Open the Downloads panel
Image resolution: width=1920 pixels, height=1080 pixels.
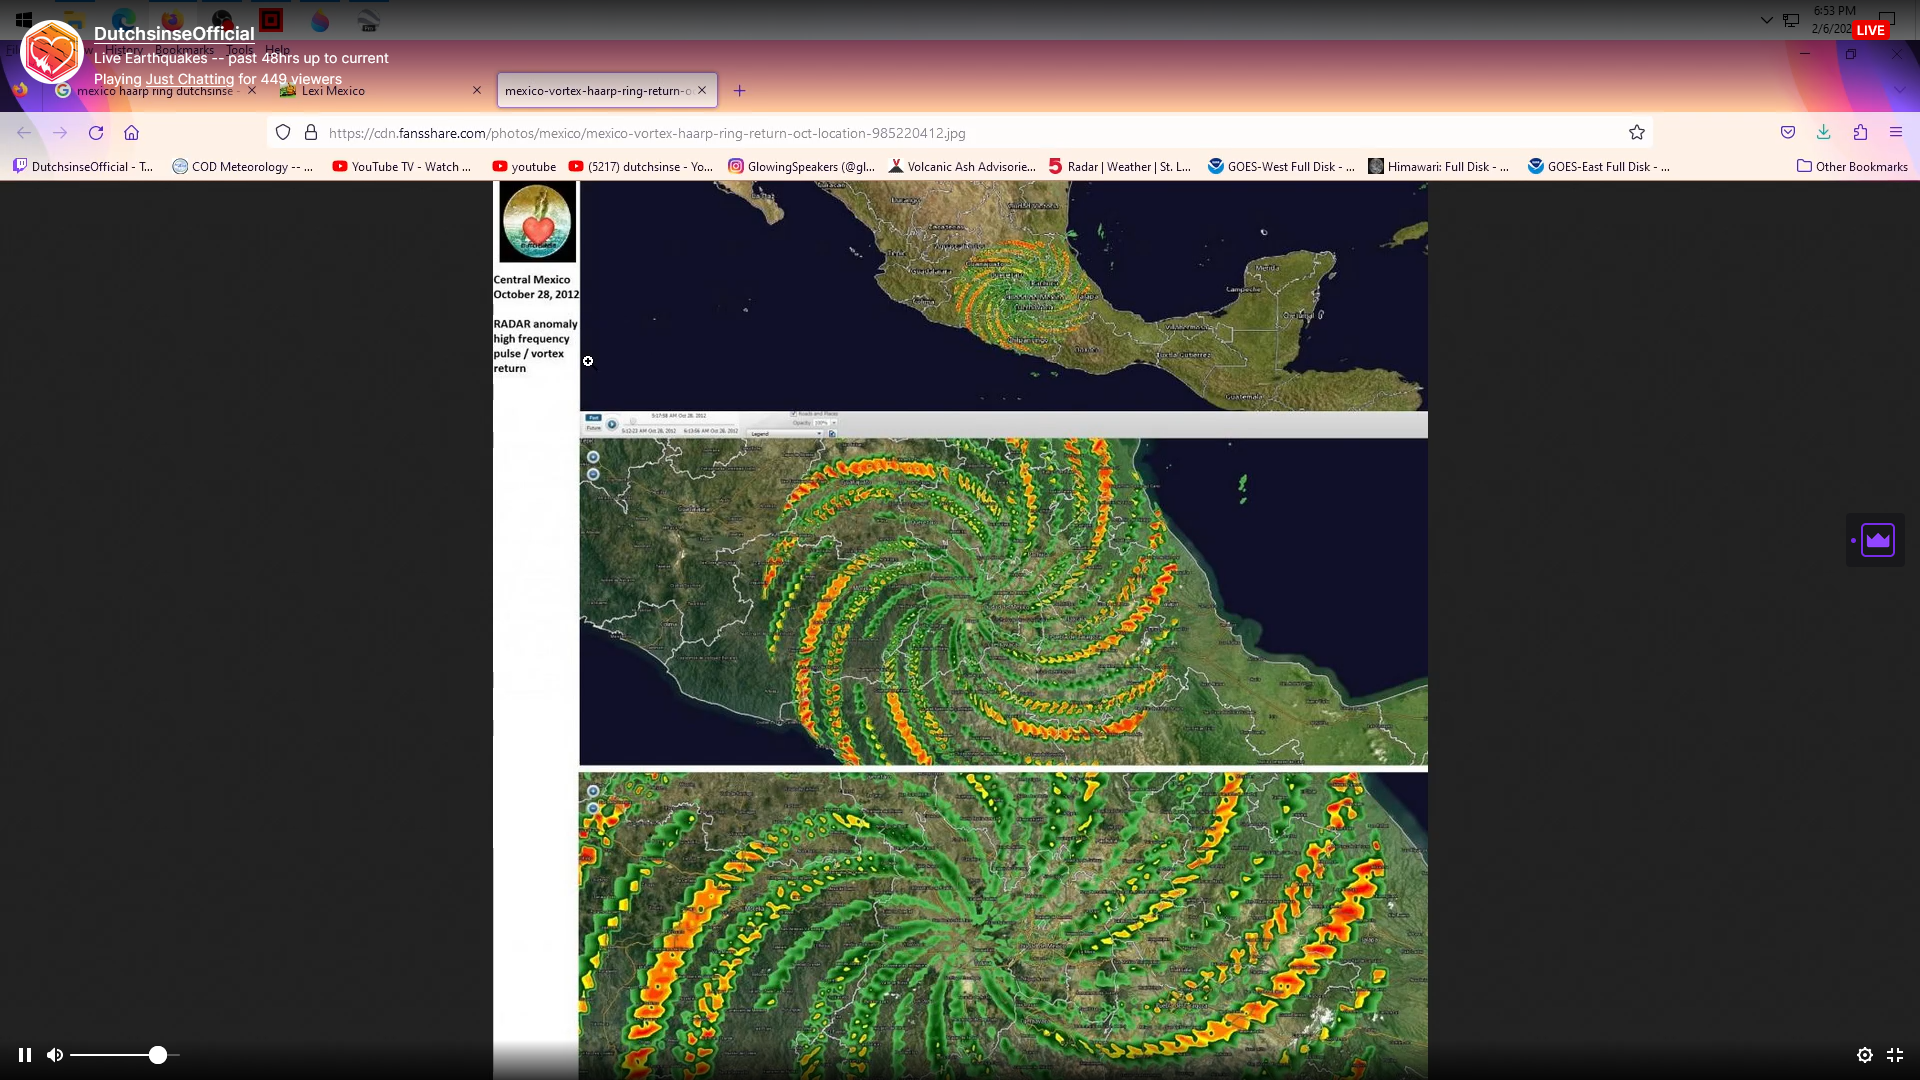click(x=1824, y=132)
